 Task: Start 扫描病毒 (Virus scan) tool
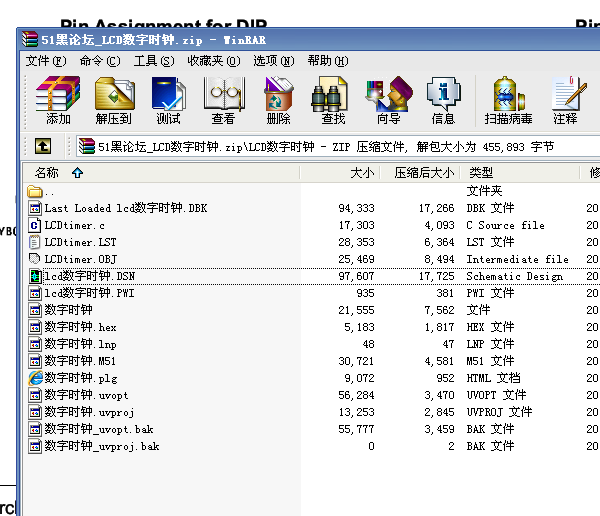[x=508, y=100]
